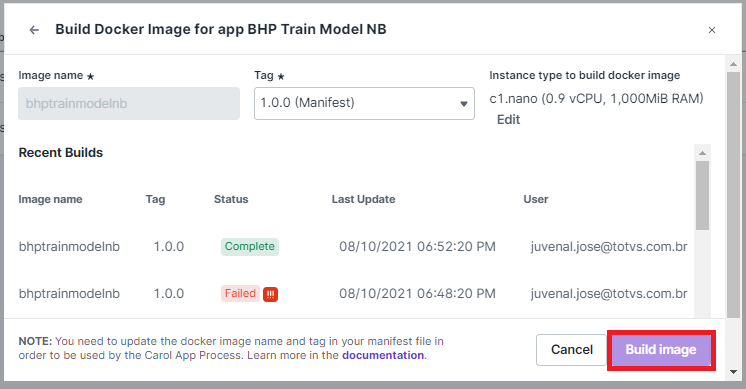Click the User column header
Screen dimensions: 746x389
pyautogui.click(x=536, y=199)
